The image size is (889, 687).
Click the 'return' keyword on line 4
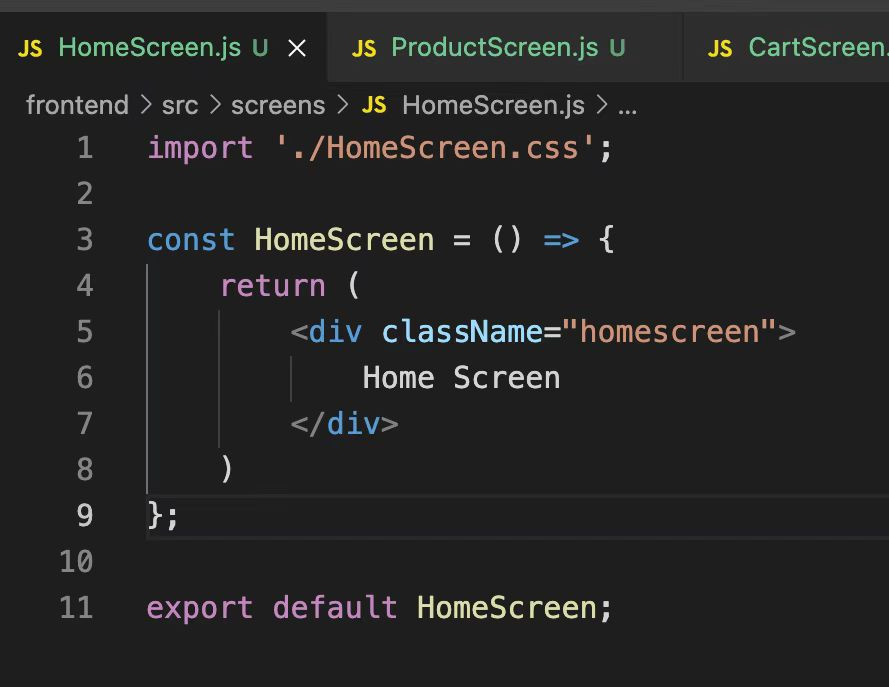click(x=273, y=286)
